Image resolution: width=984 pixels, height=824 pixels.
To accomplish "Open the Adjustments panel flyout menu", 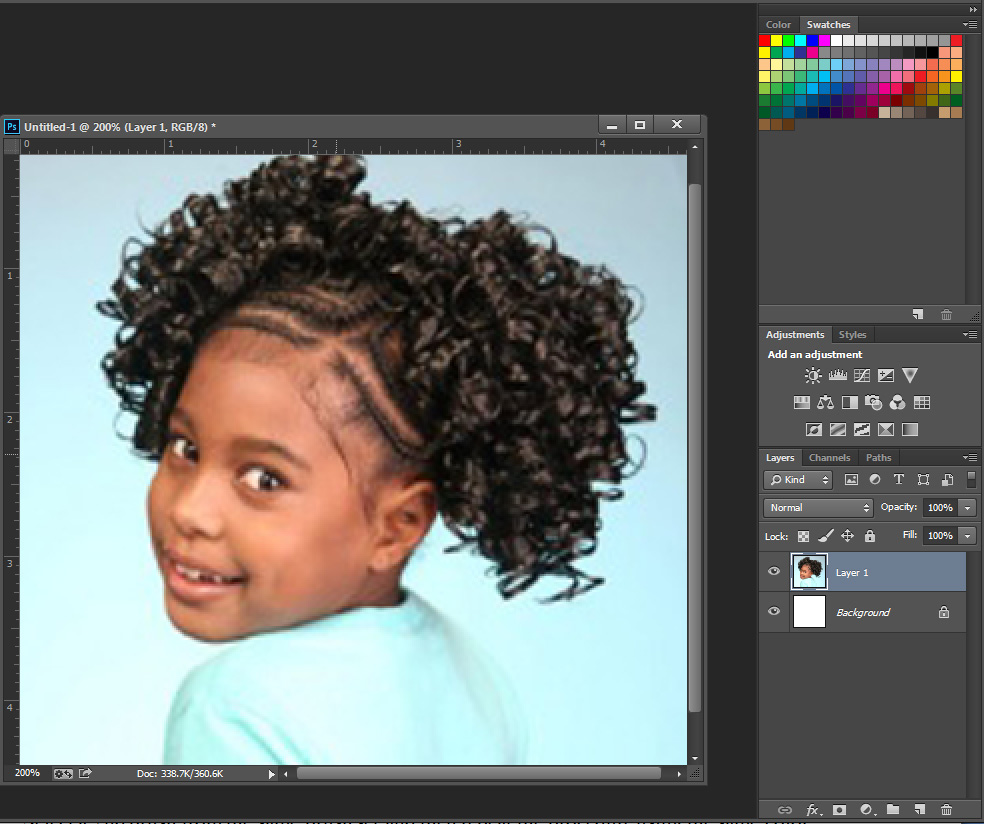I will (x=970, y=334).
